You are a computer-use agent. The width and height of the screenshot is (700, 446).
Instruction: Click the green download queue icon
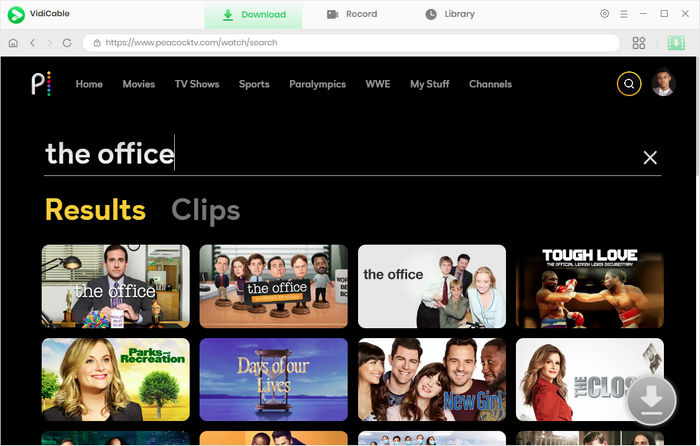click(679, 43)
